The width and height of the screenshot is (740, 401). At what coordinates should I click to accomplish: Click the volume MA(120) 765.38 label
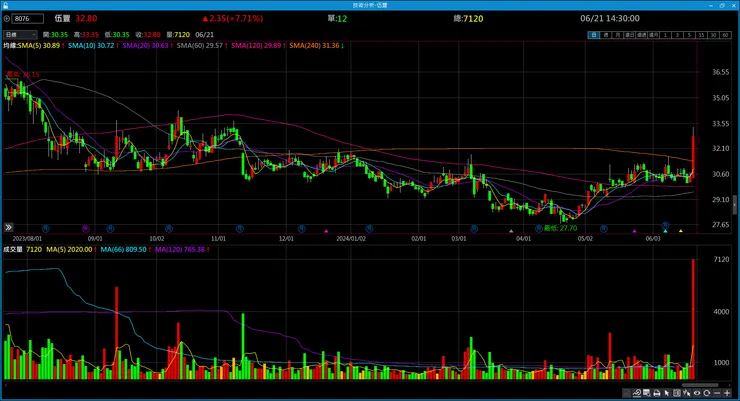(x=180, y=250)
